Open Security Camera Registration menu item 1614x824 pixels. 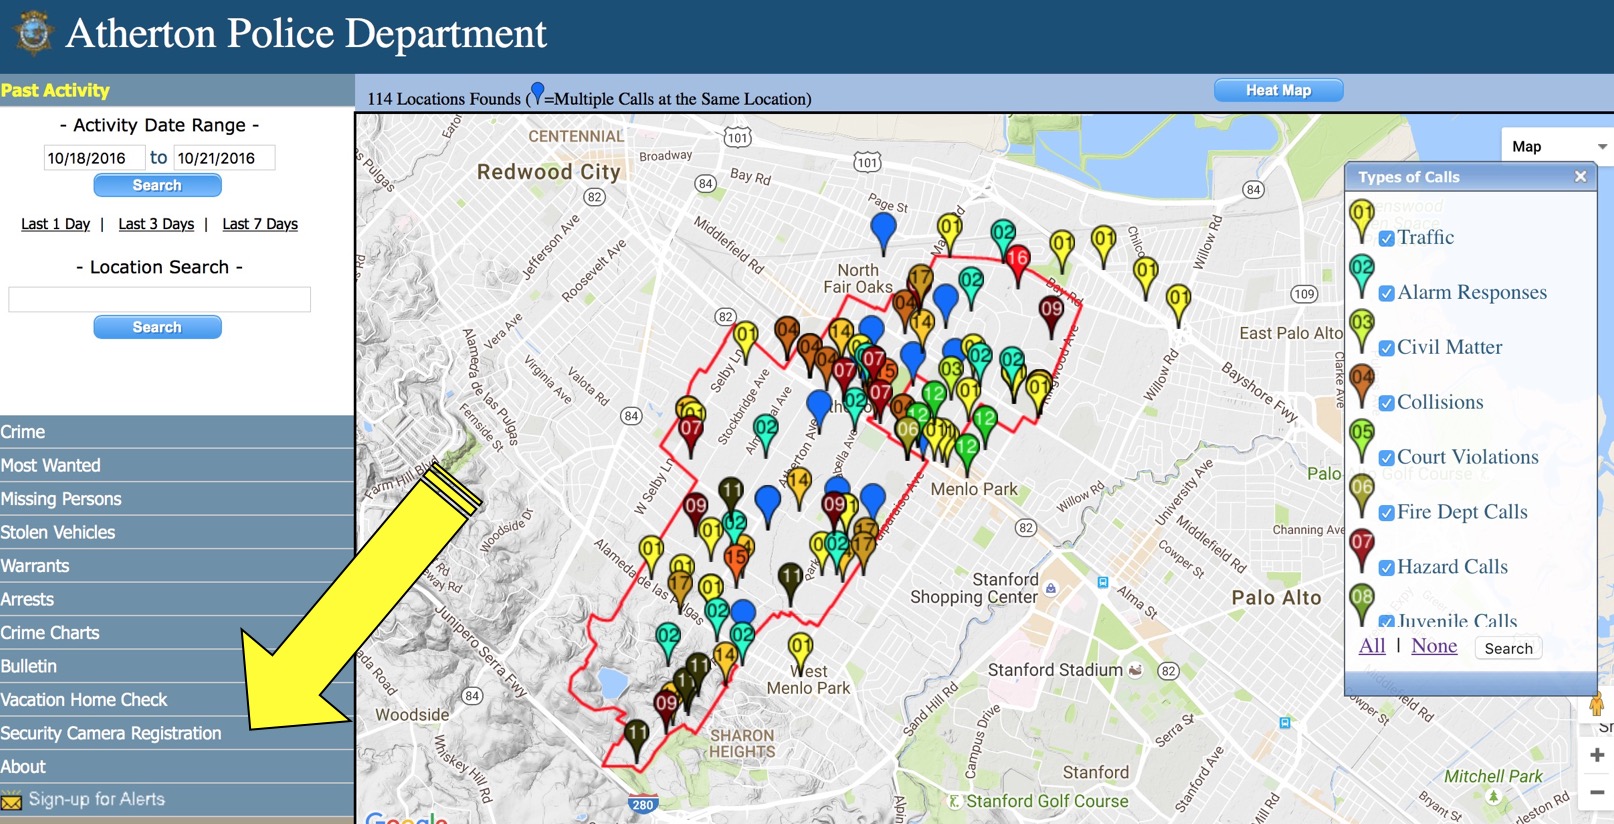[111, 733]
